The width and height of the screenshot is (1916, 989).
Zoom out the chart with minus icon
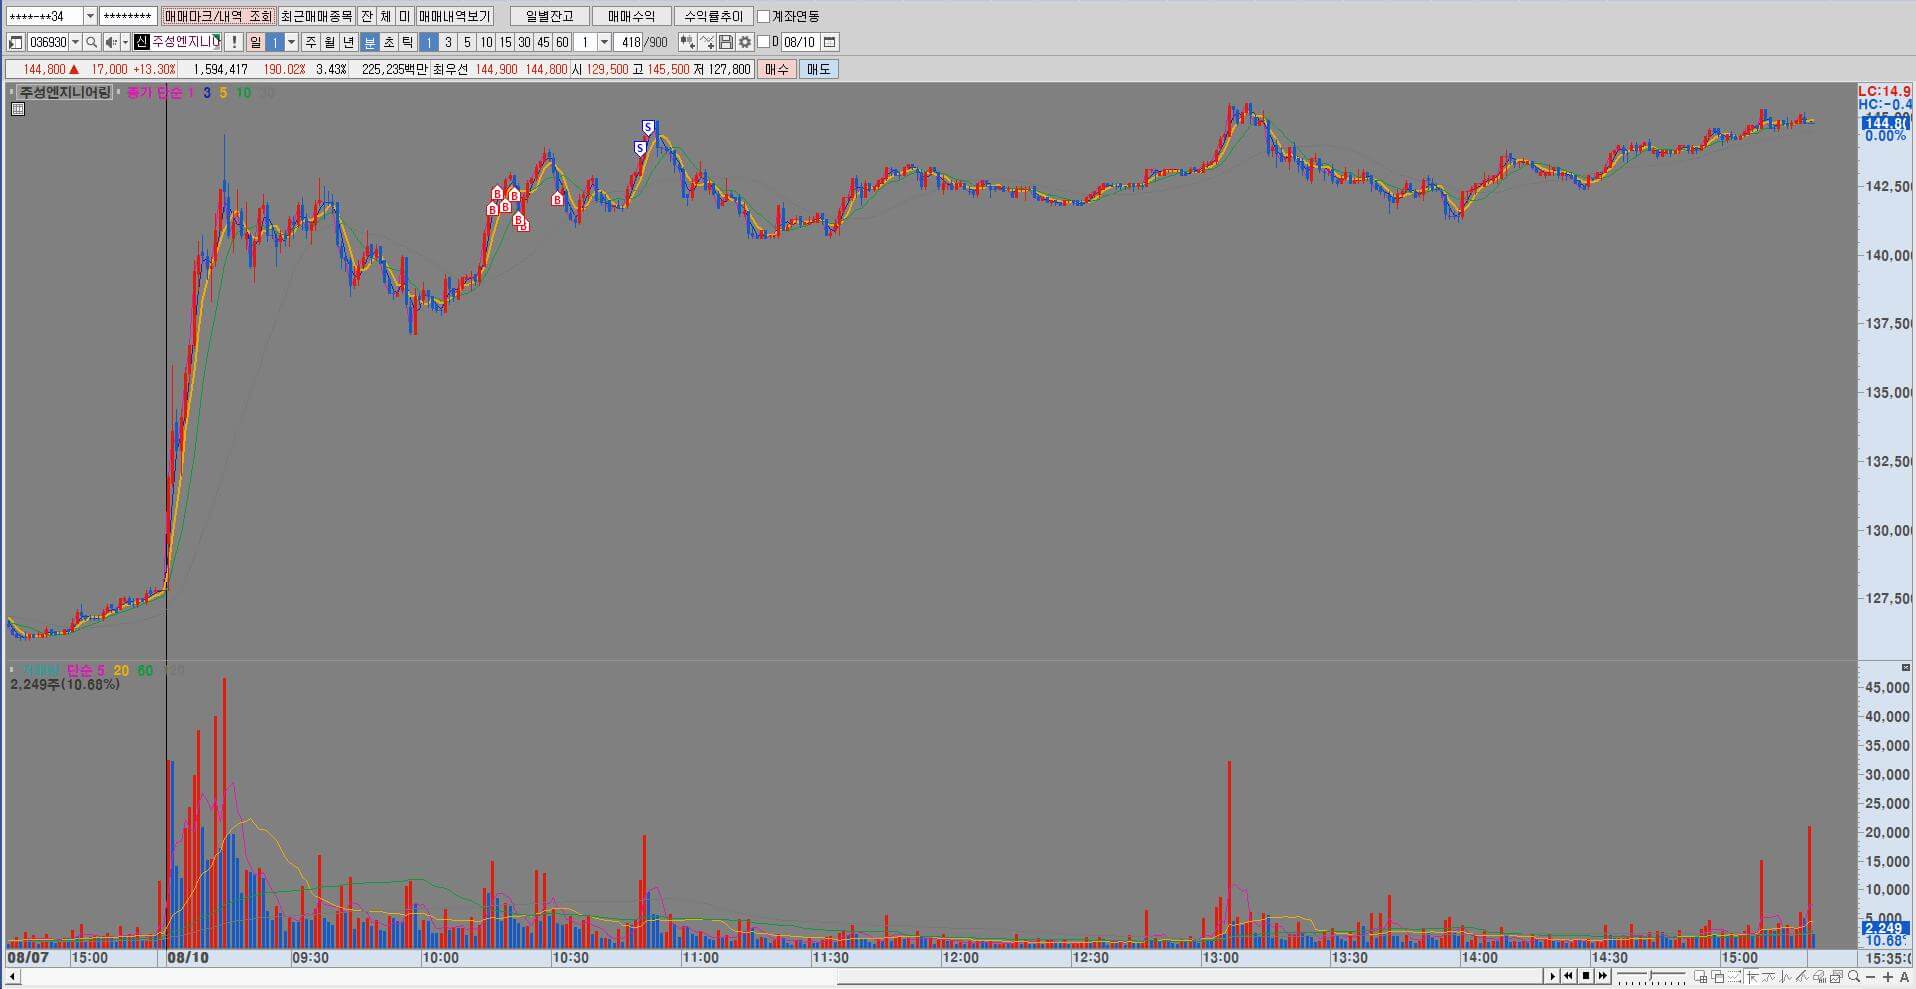tap(1871, 977)
